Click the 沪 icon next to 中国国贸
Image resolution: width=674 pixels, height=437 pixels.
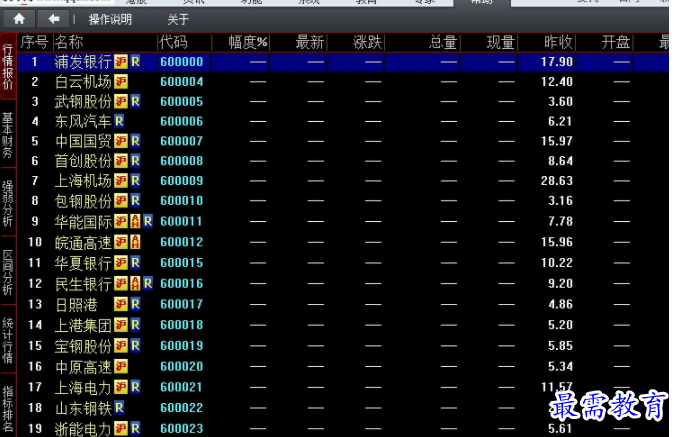point(121,141)
